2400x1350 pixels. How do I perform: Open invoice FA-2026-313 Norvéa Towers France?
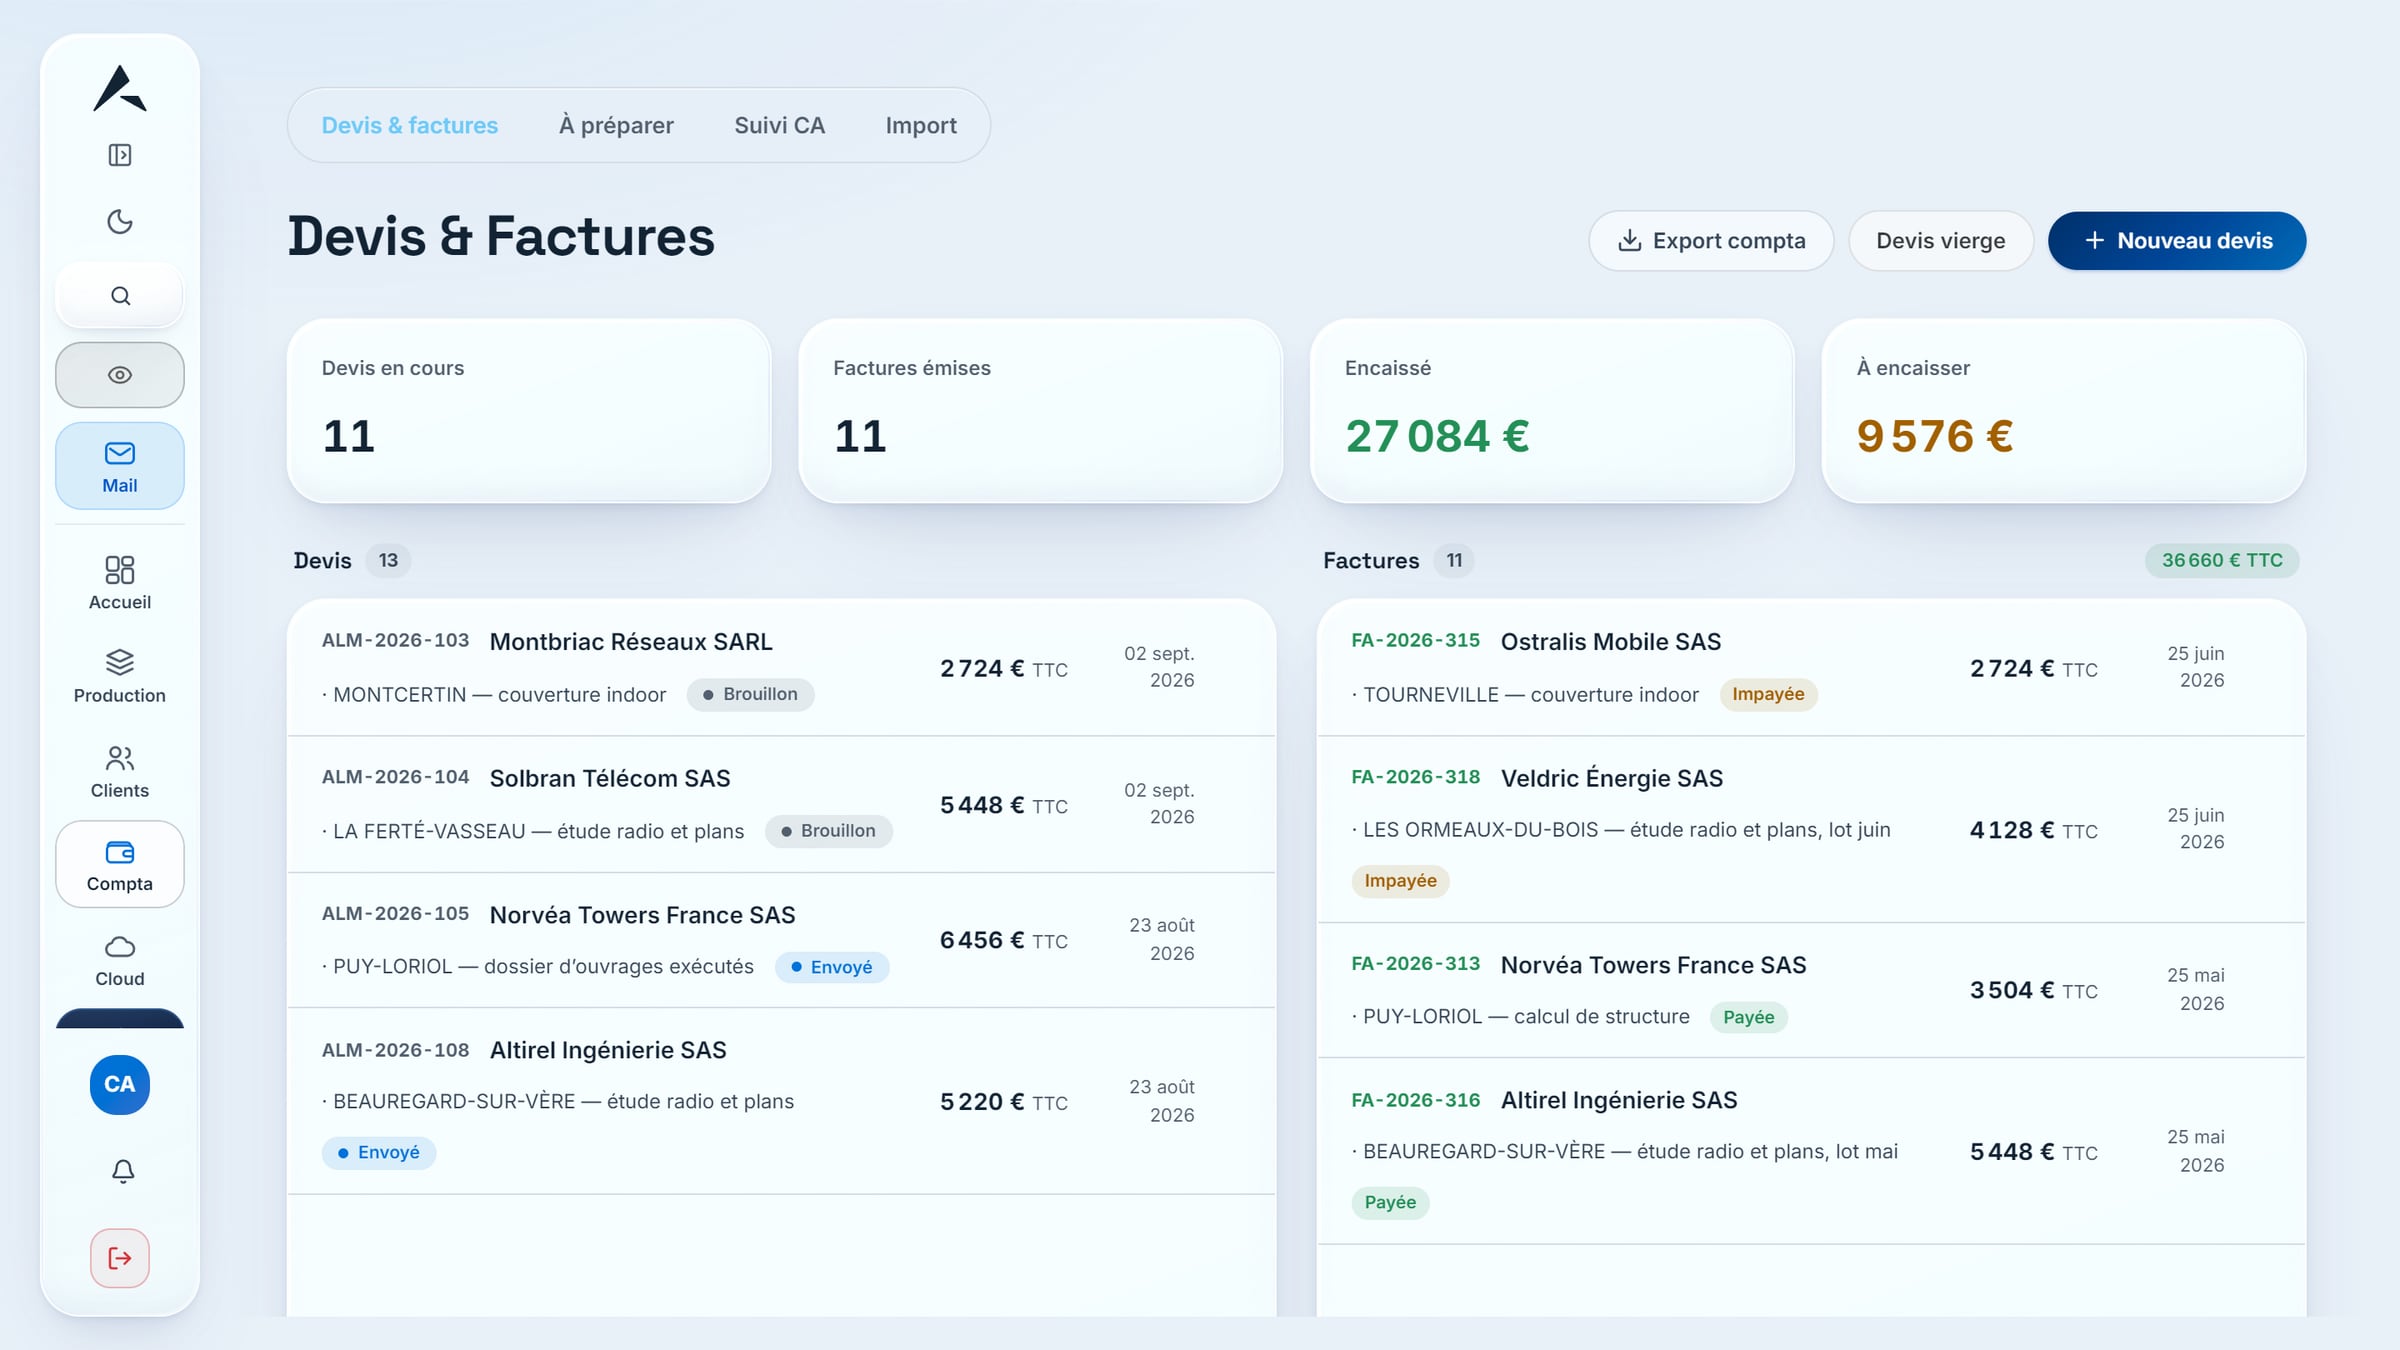coord(1812,990)
